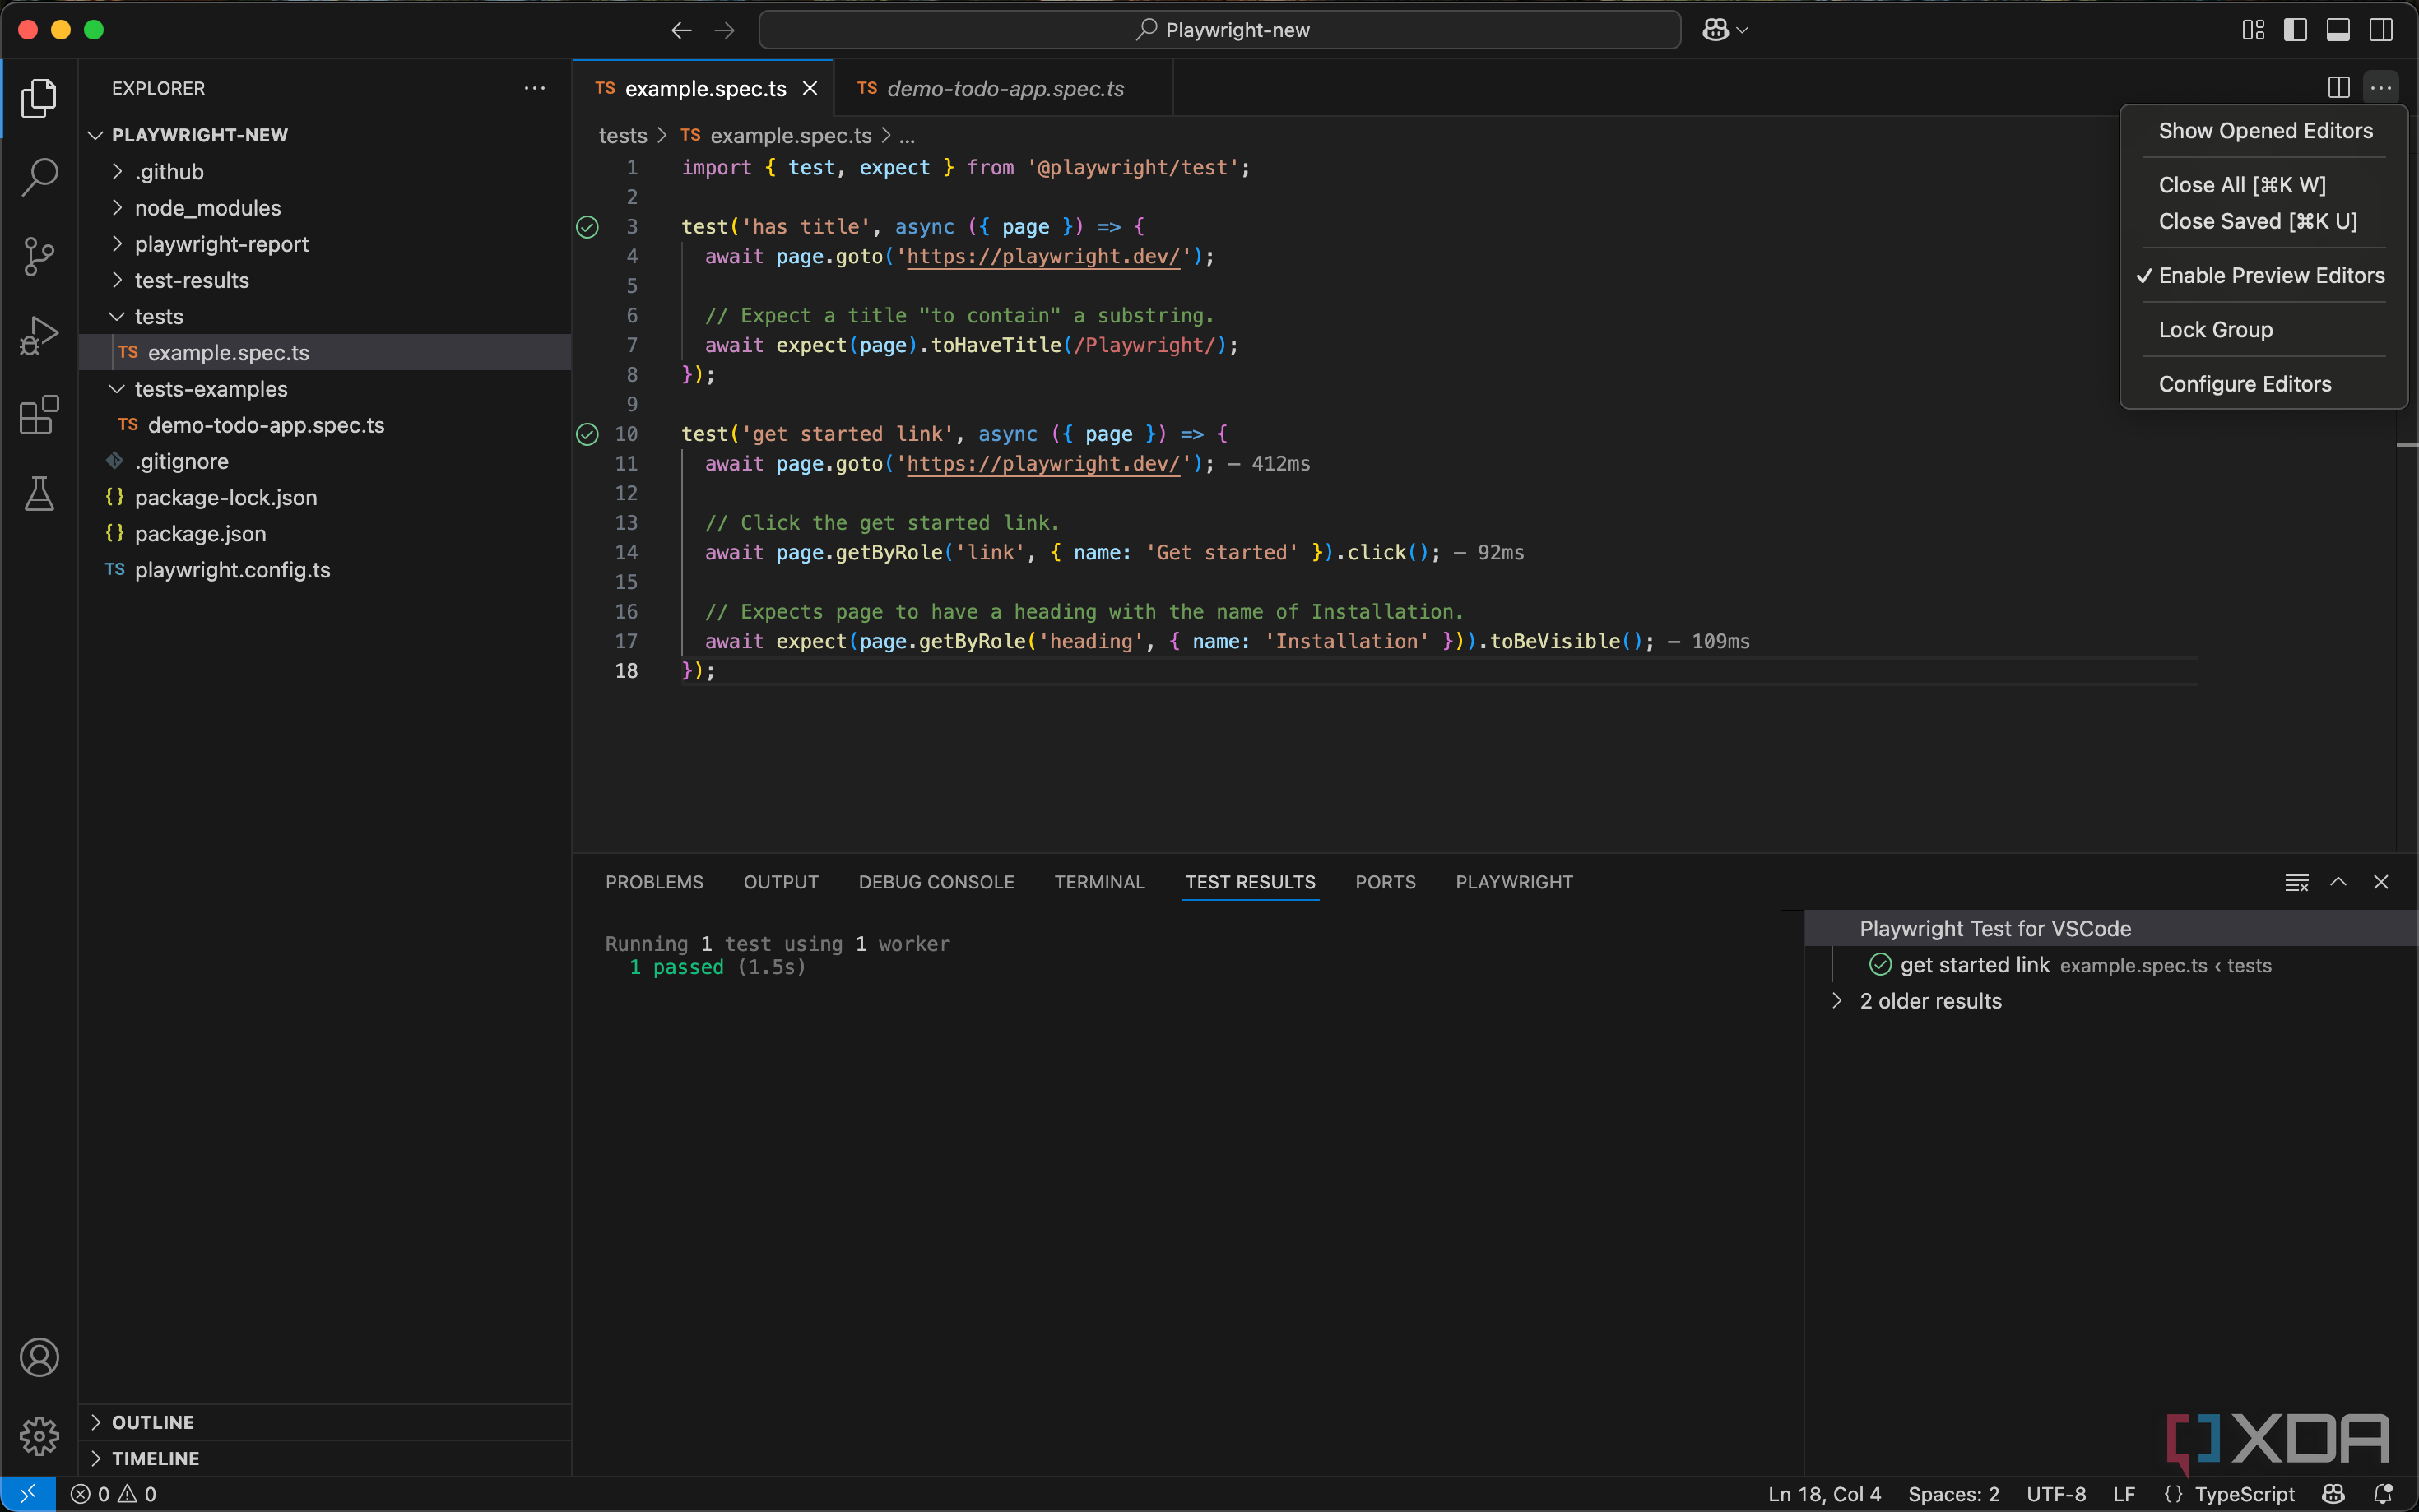Image resolution: width=2419 pixels, height=1512 pixels.
Task: Expand the 2 older results row
Action: [x=2110, y=1001]
